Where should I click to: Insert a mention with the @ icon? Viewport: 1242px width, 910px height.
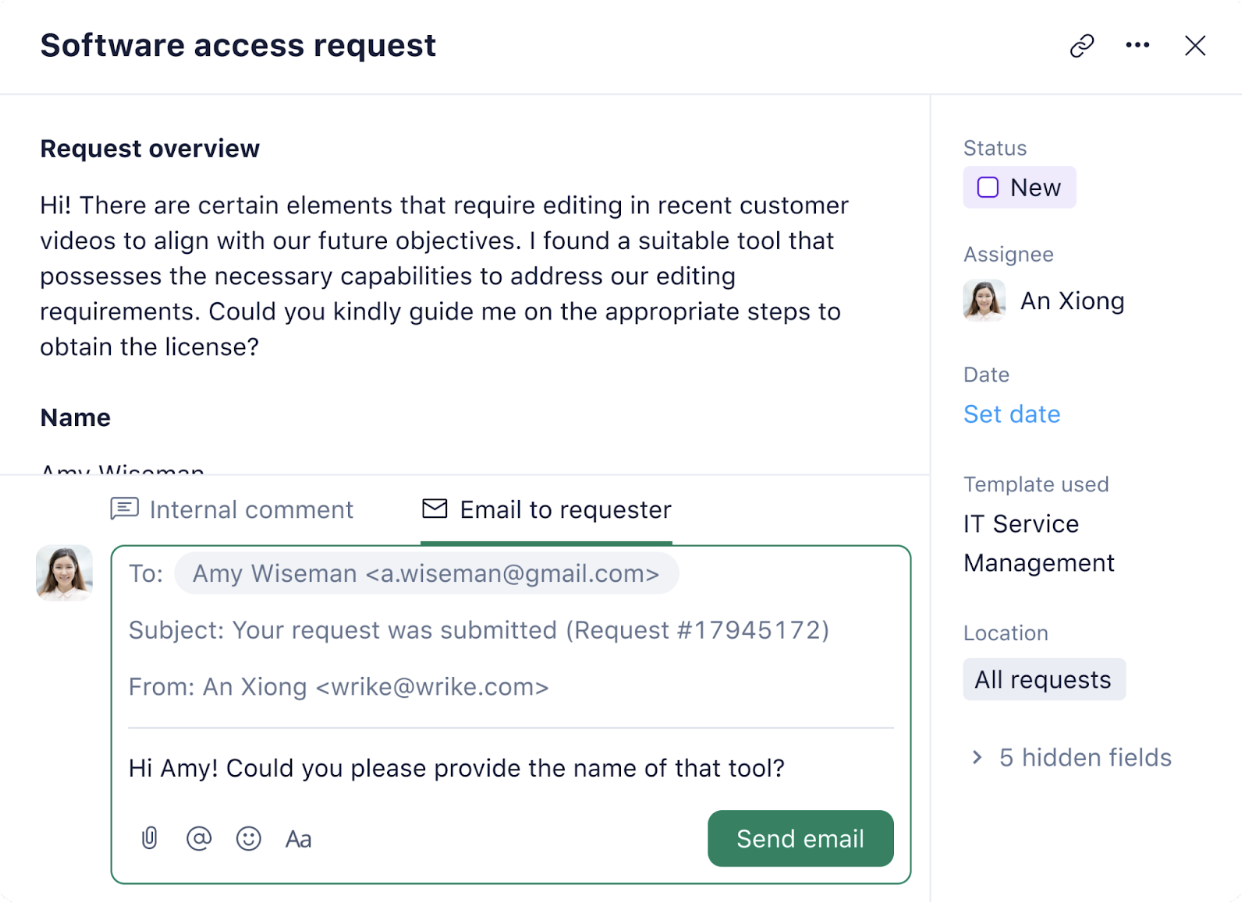pyautogui.click(x=199, y=838)
